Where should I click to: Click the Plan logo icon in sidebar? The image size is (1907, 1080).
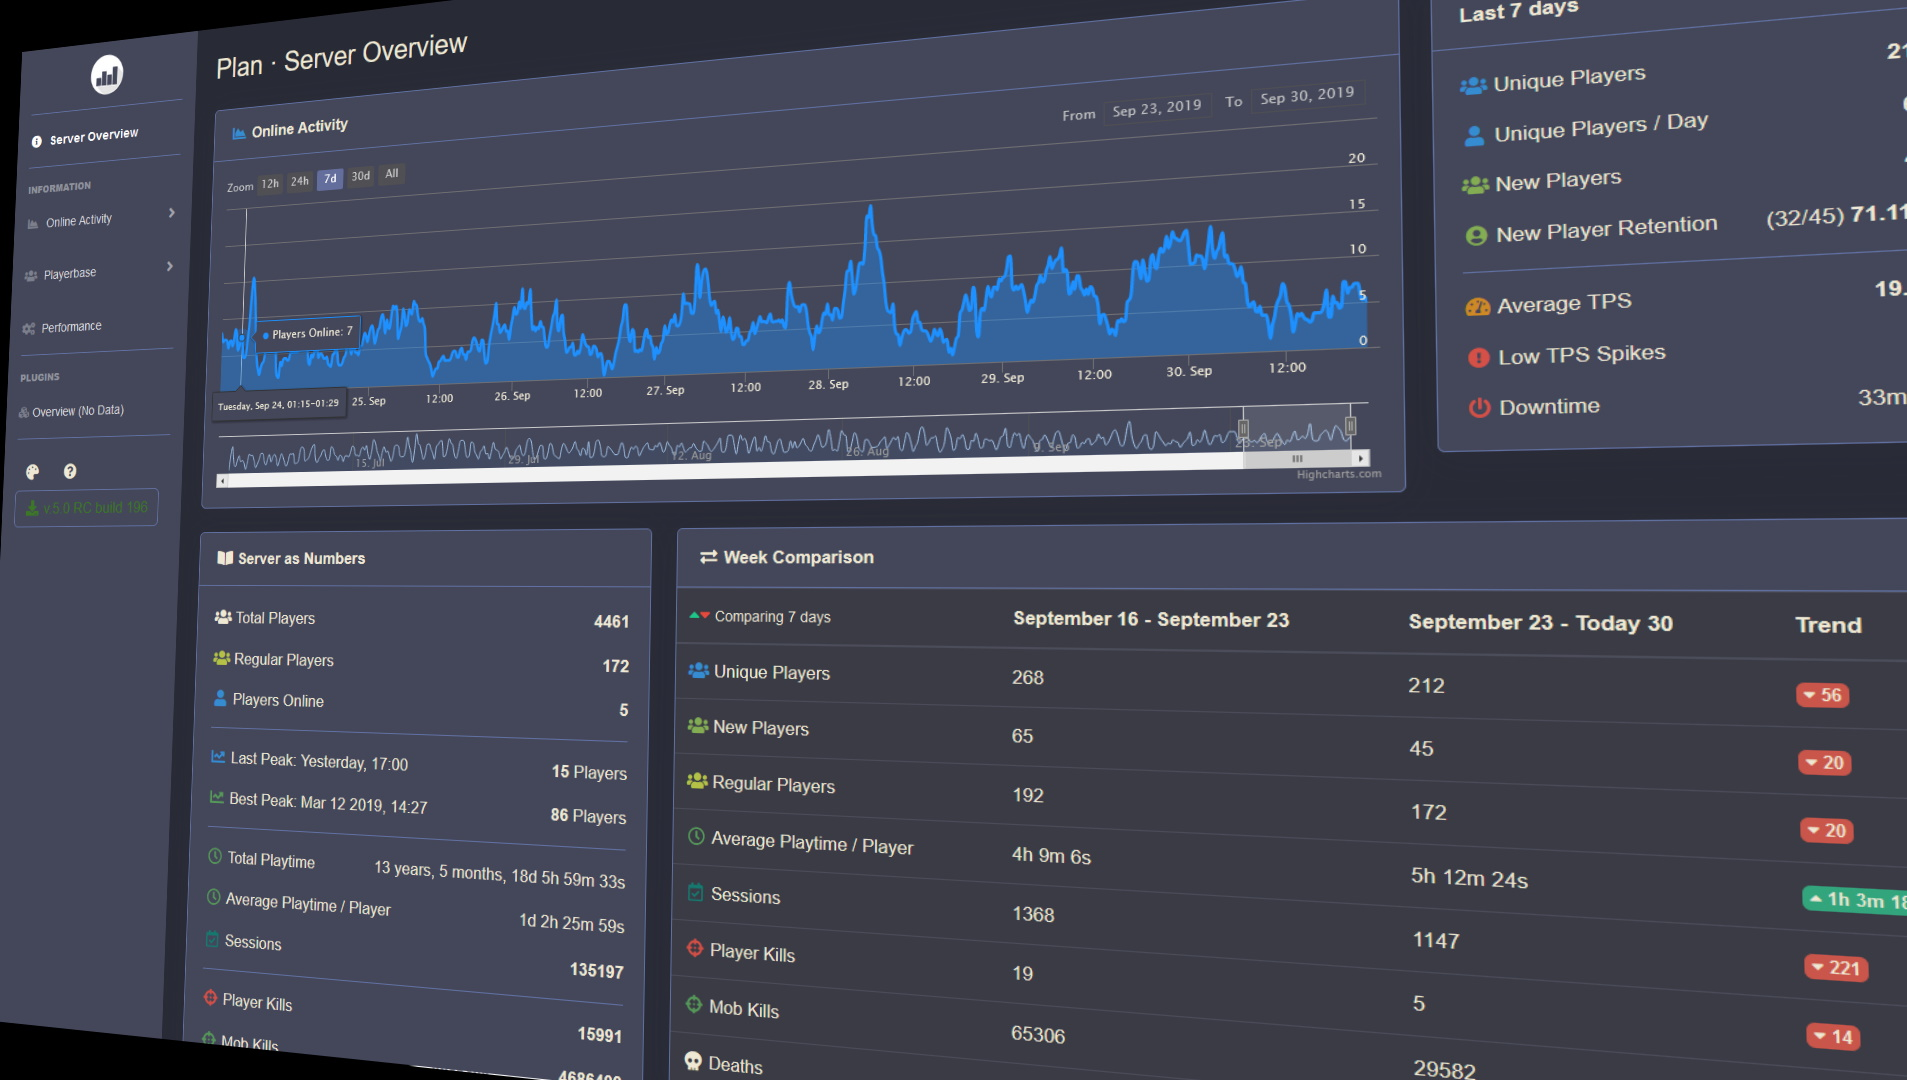pyautogui.click(x=107, y=75)
